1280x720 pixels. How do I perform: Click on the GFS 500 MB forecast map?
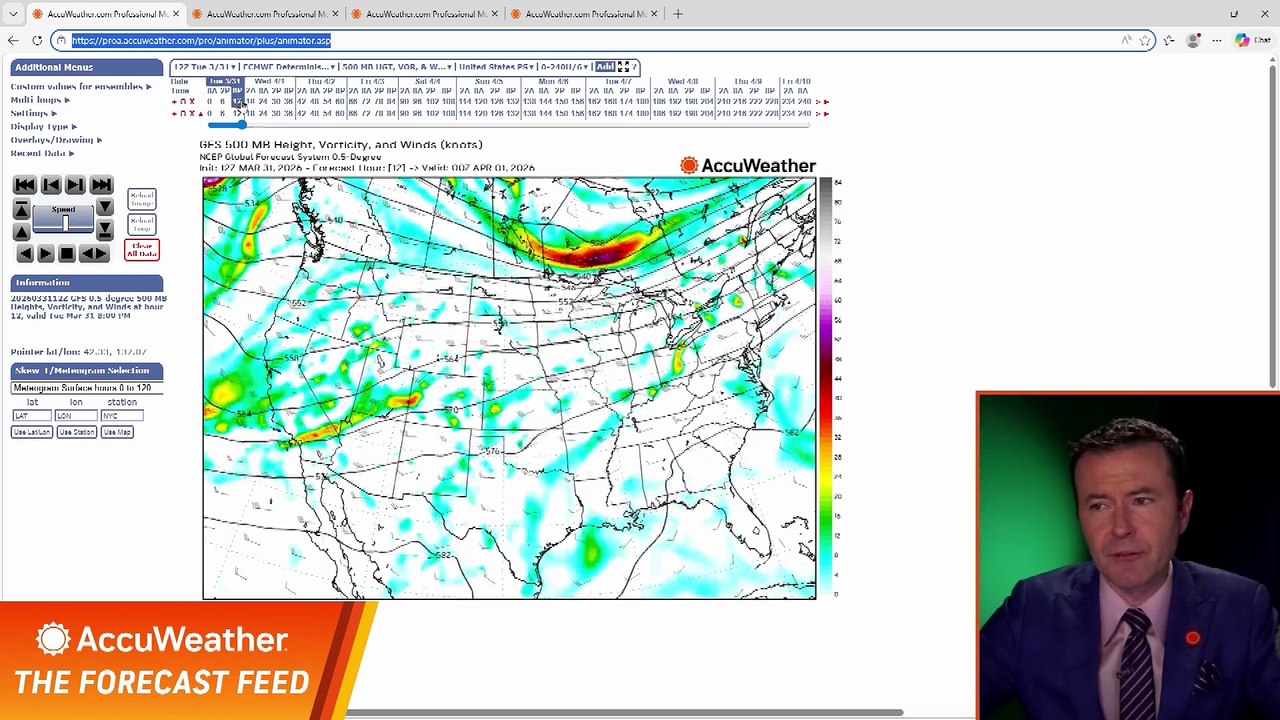(x=509, y=388)
